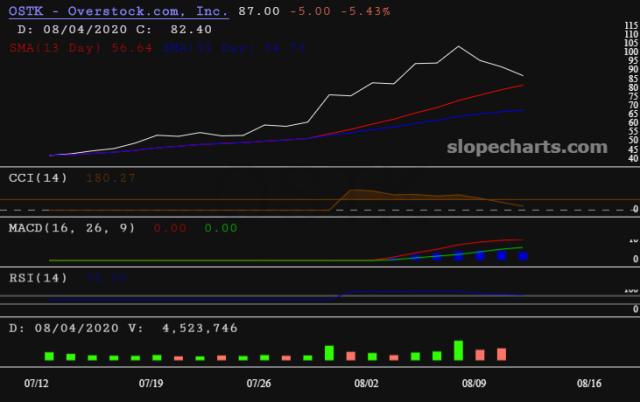Viewport: 640px width, 402px height.
Task: Click the tallest green volume bar
Action: point(458,350)
